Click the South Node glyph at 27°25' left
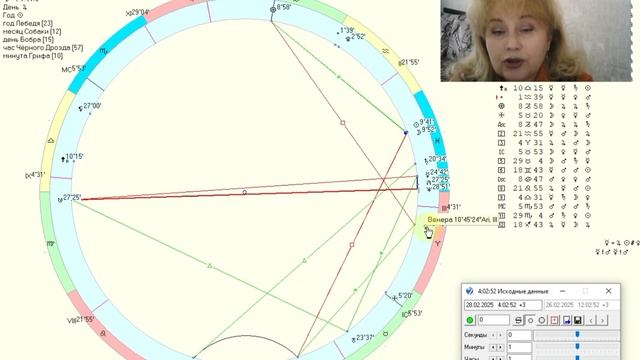Screen dimensions: 640x360 point(60,200)
